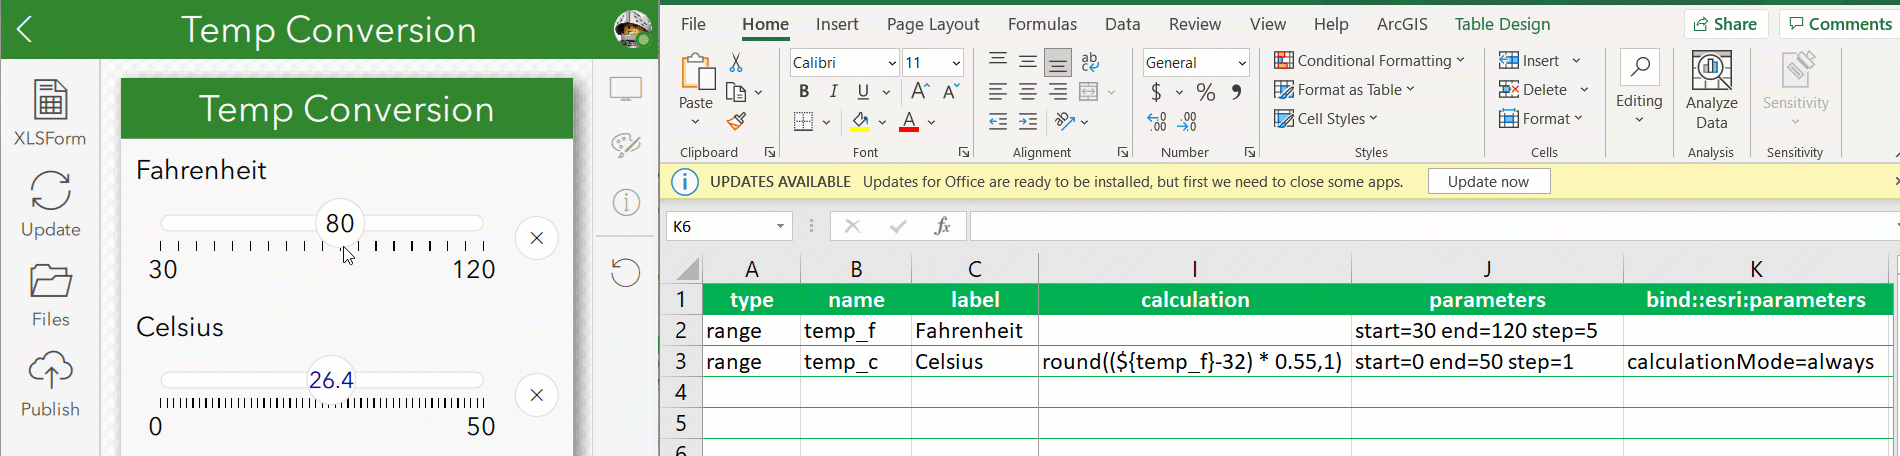Click Increase Indent icon
This screenshot has width=1900, height=456.
point(1028,122)
